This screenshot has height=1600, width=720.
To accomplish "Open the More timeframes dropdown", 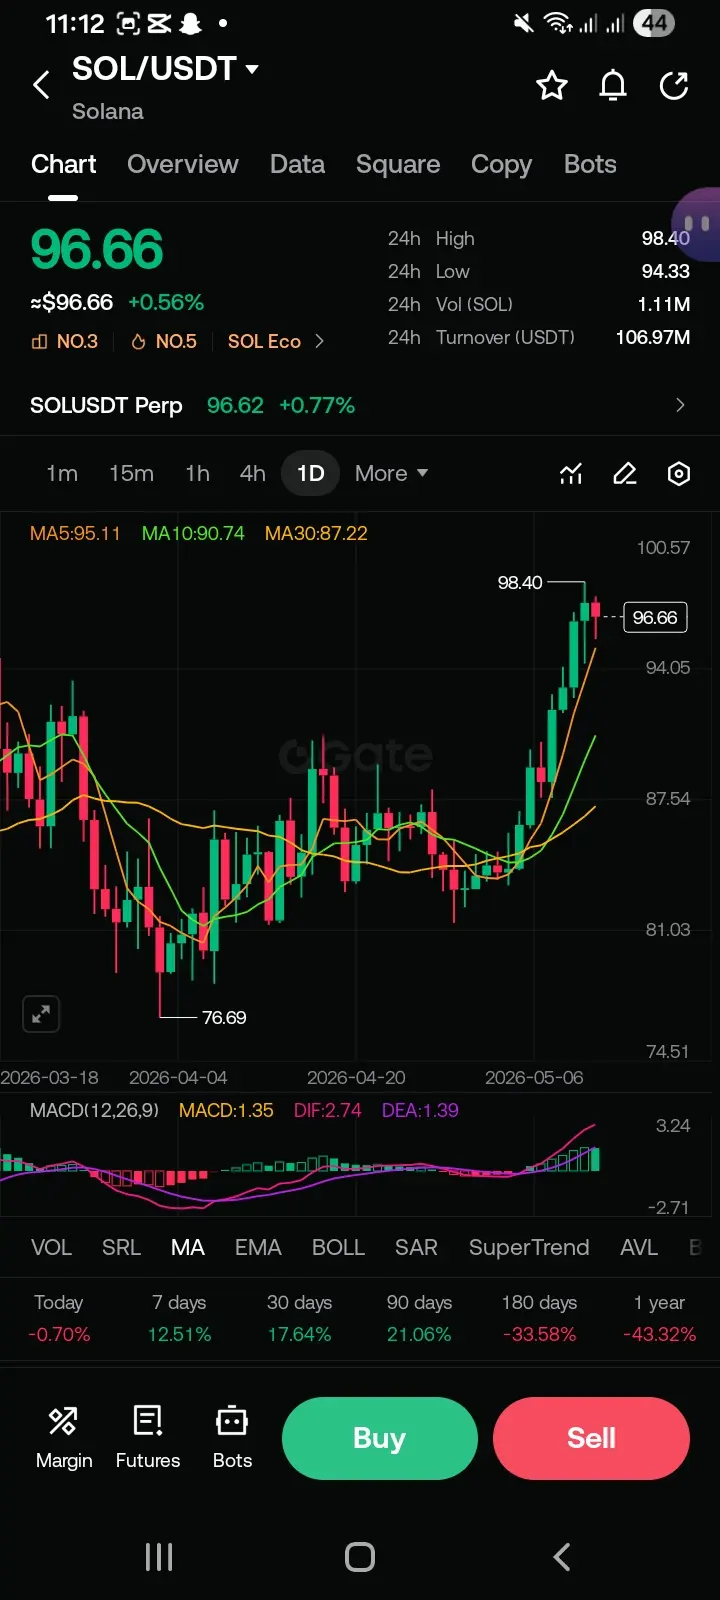I will [x=391, y=473].
